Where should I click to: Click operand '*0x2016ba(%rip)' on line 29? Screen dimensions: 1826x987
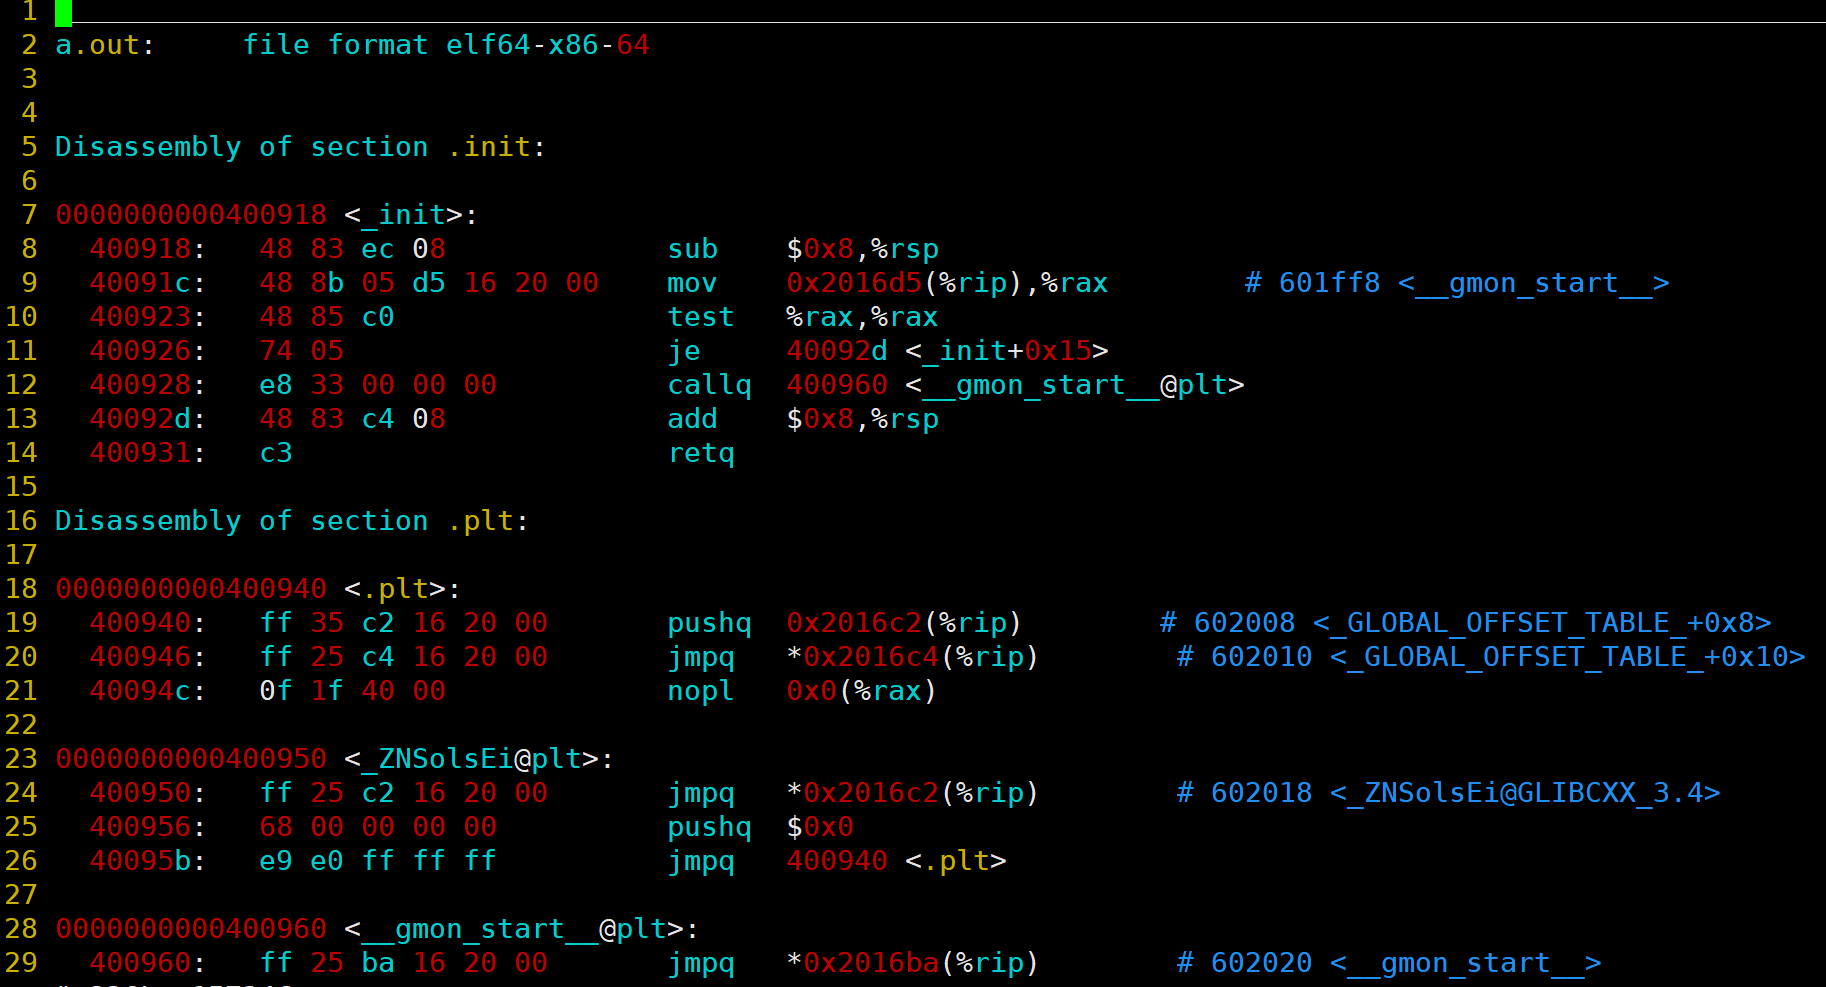coord(913,963)
